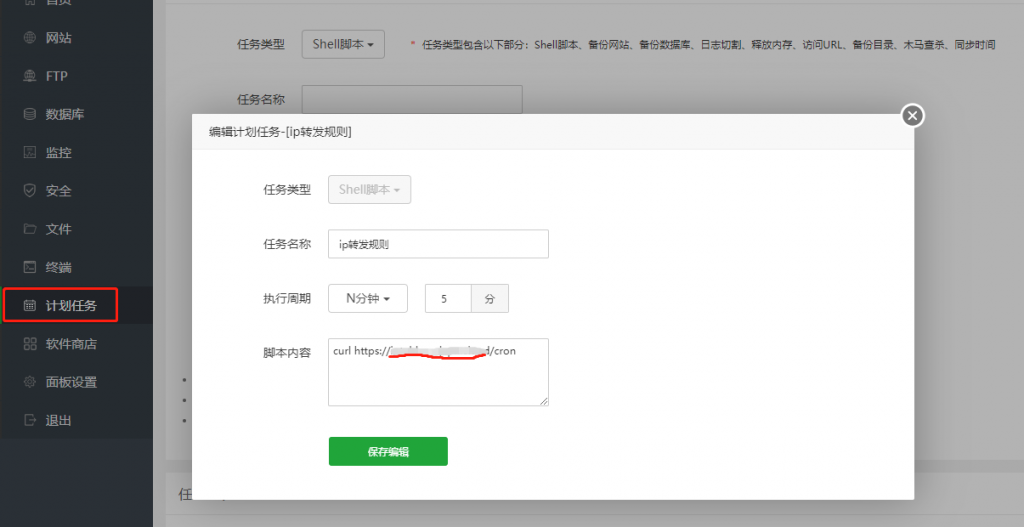This screenshot has width=1024, height=527.
Task: Click the gear icon beside 面板设置
Action: click(30, 382)
